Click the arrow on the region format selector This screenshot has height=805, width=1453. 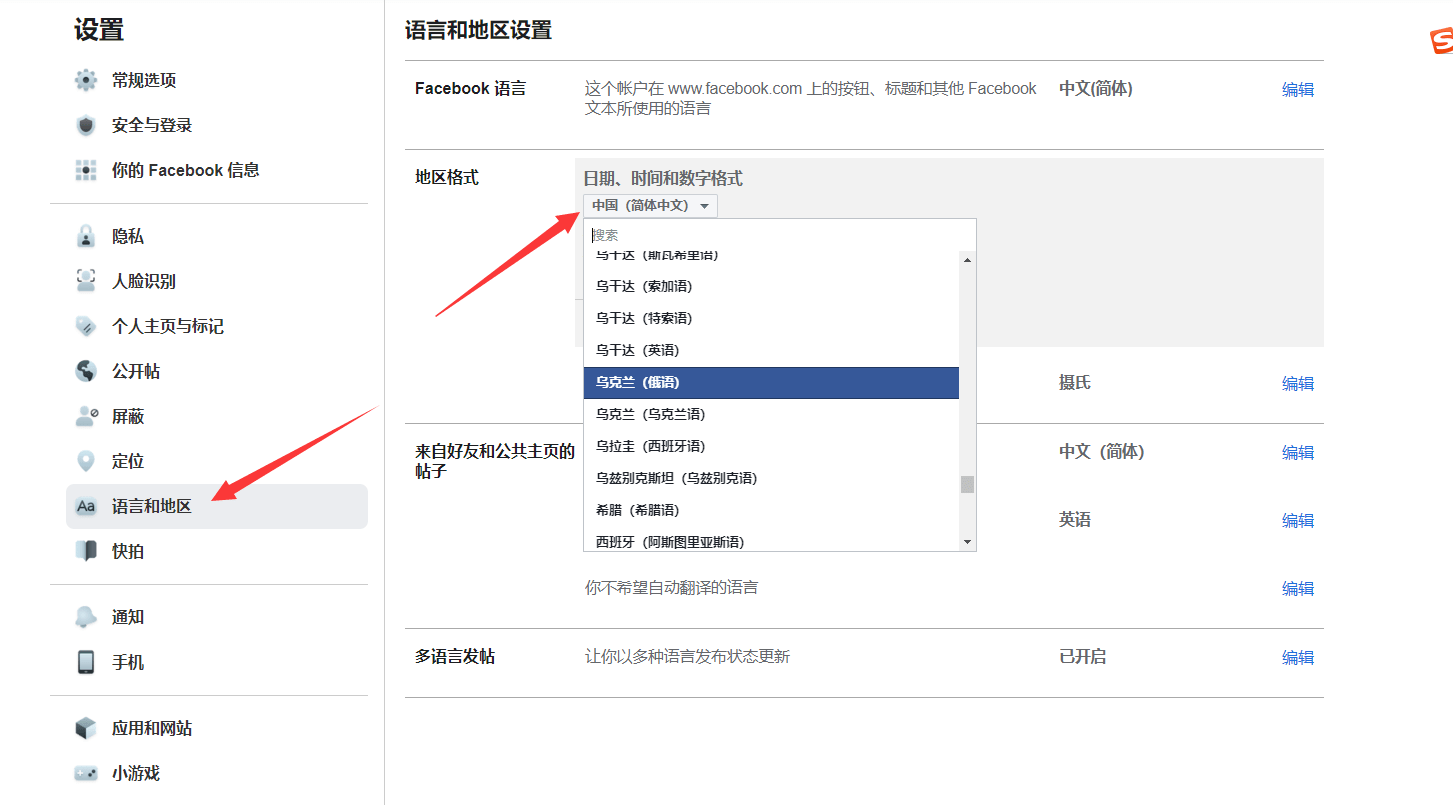pos(704,206)
